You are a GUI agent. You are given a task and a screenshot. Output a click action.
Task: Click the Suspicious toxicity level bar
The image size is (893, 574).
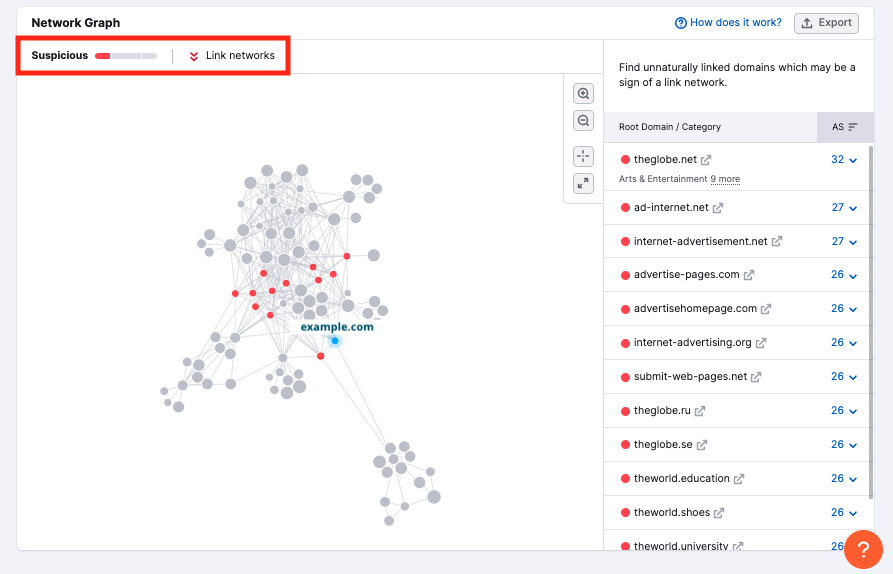pyautogui.click(x=125, y=56)
